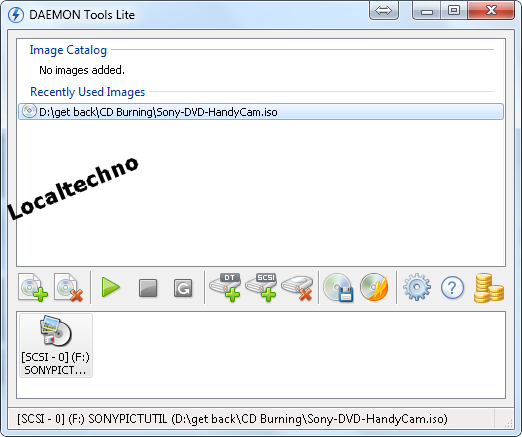Add a DT virtual drive

[225, 287]
